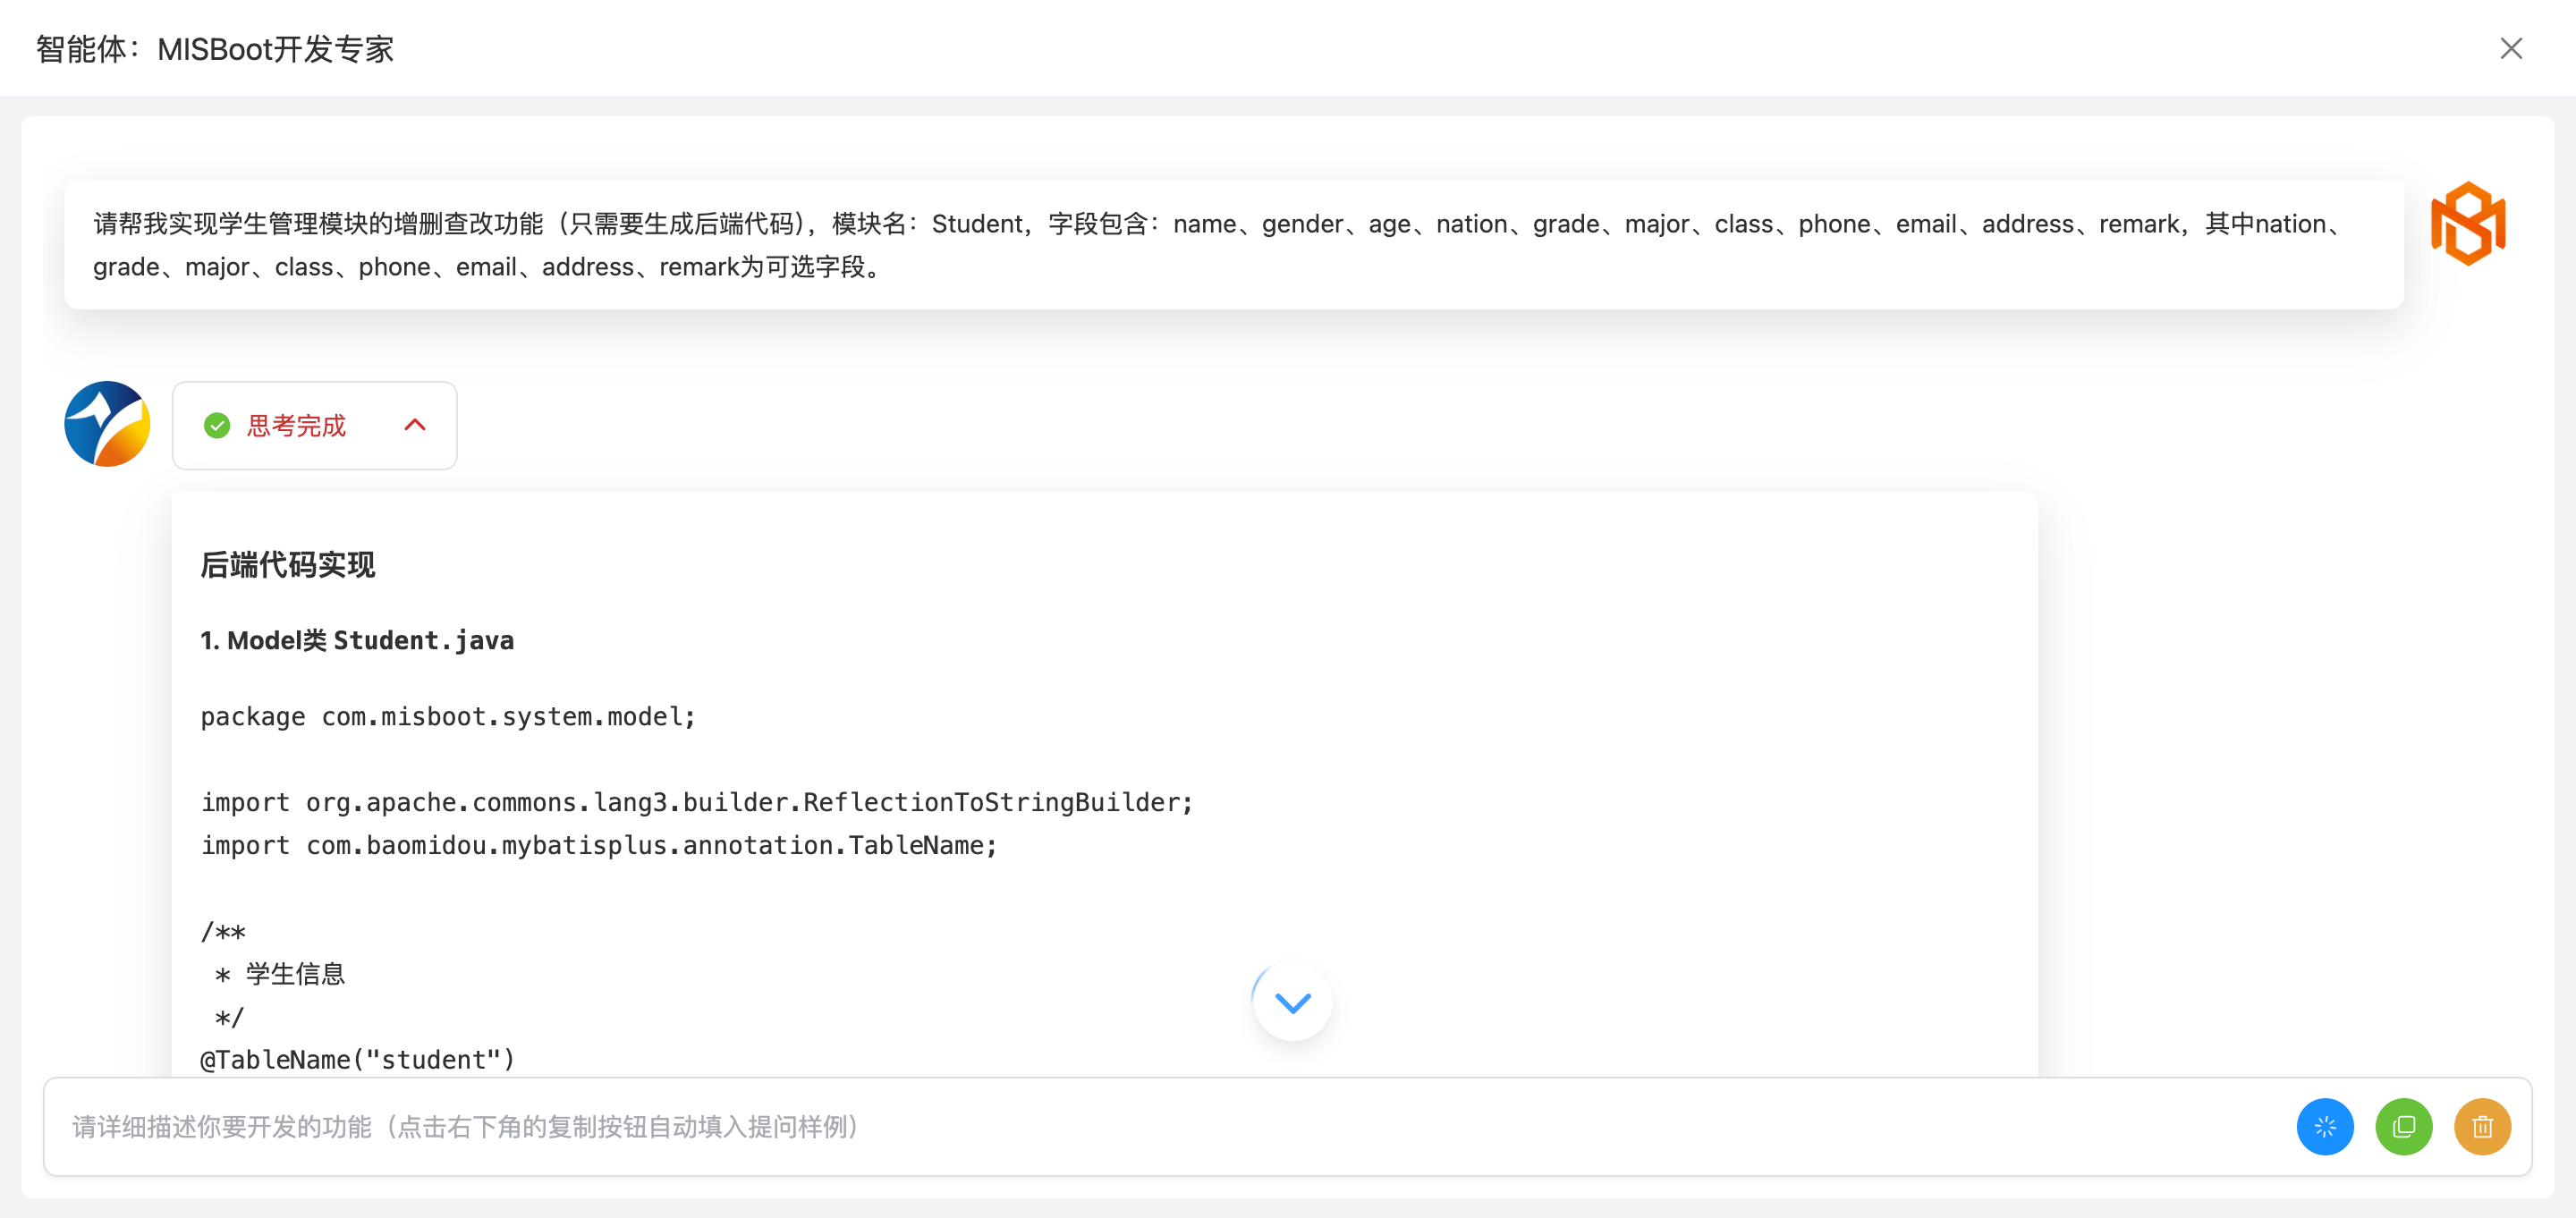Click the user prompt message bubble
Image resolution: width=2576 pixels, height=1218 pixels.
tap(1233, 245)
